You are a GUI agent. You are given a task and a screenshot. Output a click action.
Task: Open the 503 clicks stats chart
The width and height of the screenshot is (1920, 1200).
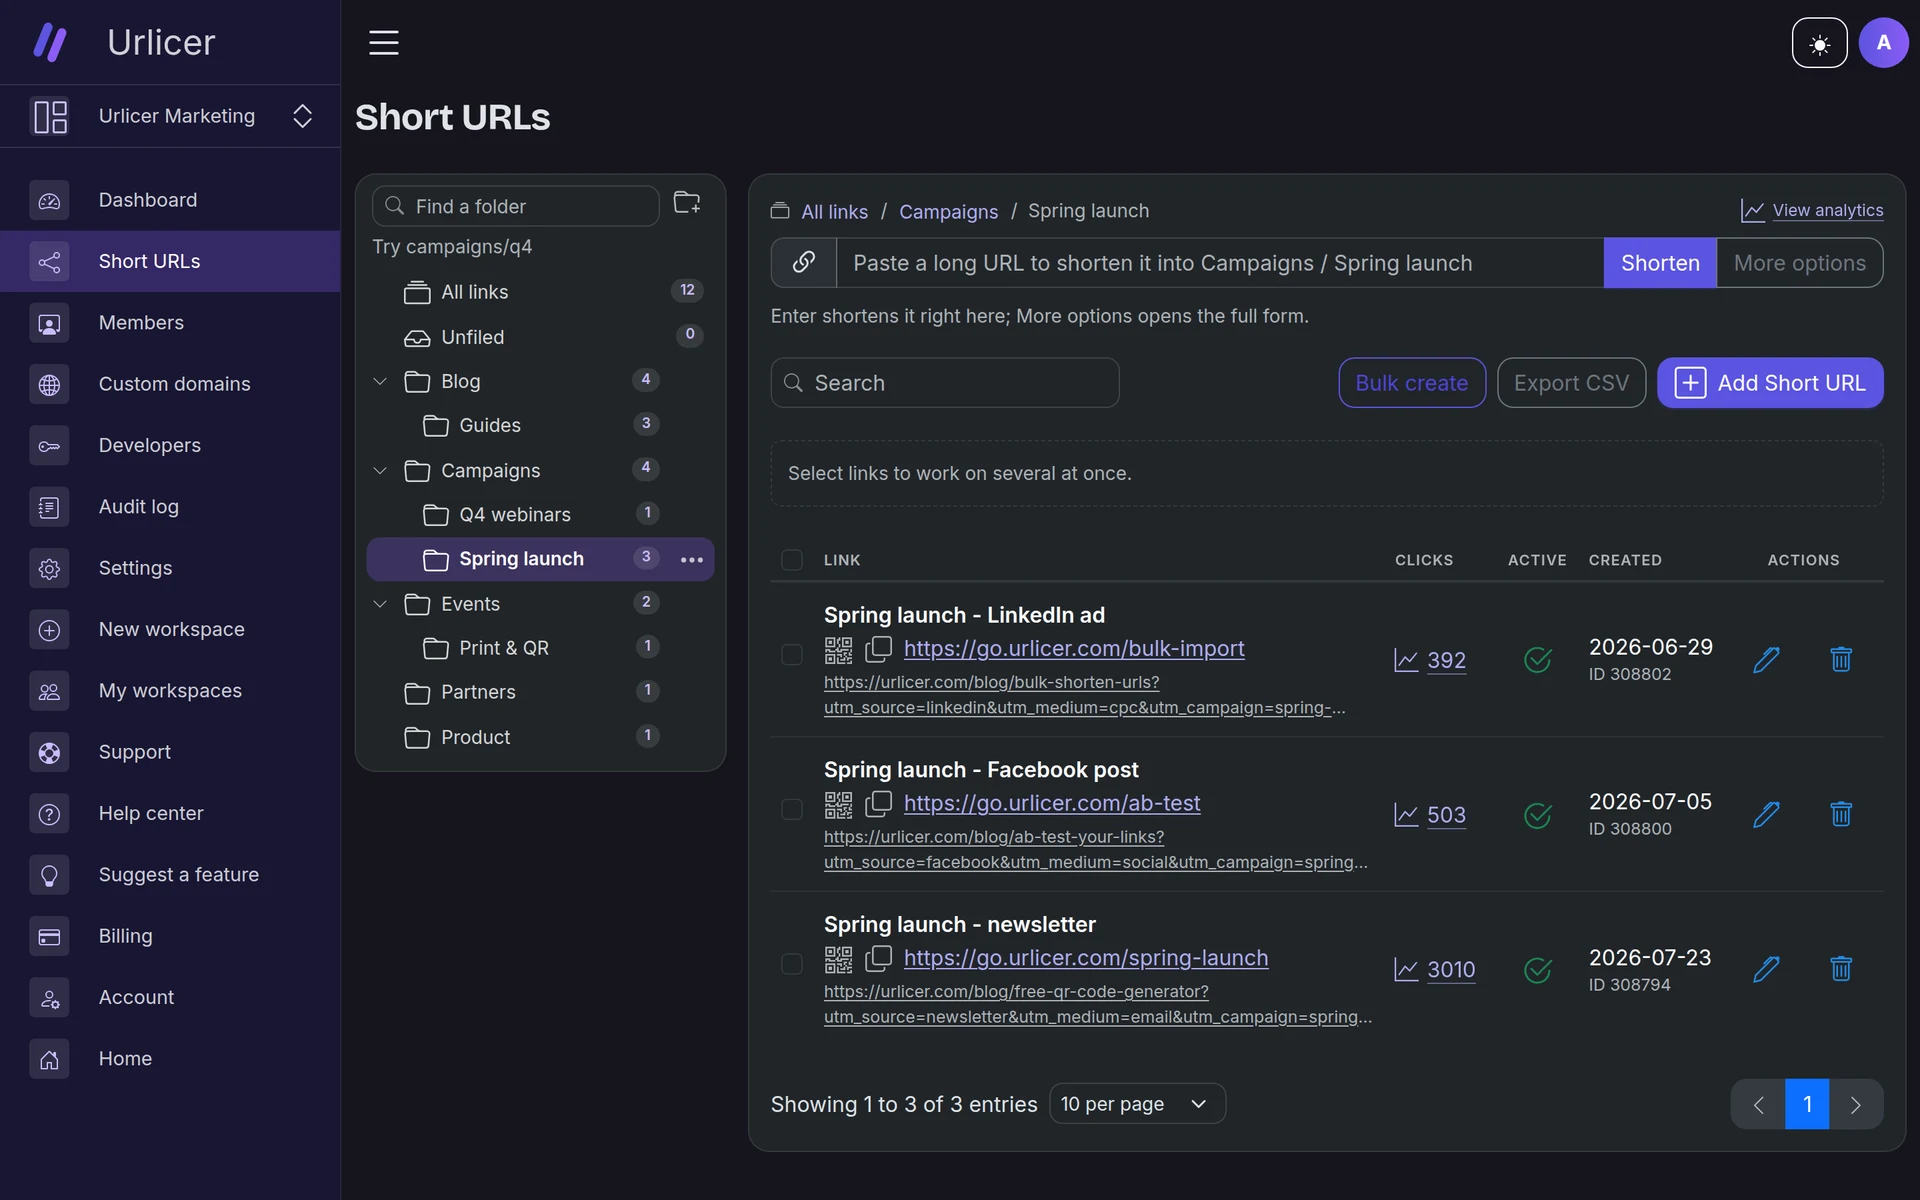(1430, 815)
